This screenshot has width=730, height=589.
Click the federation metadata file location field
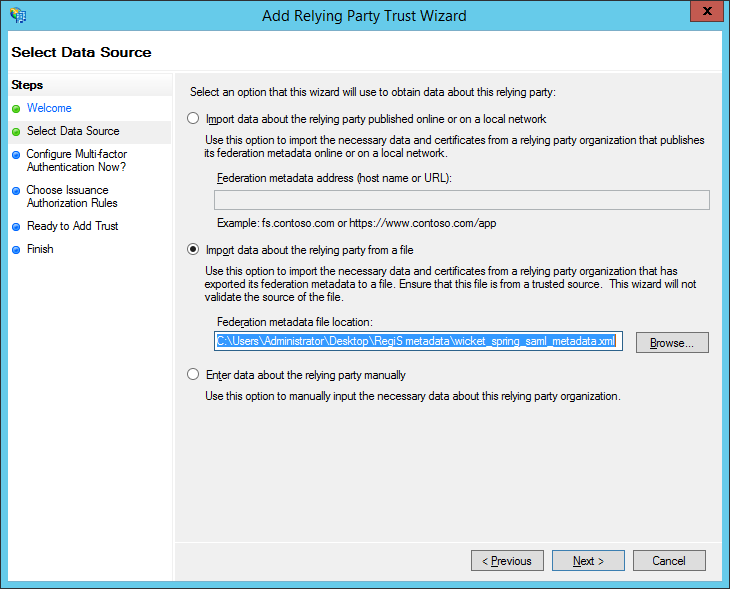point(419,342)
